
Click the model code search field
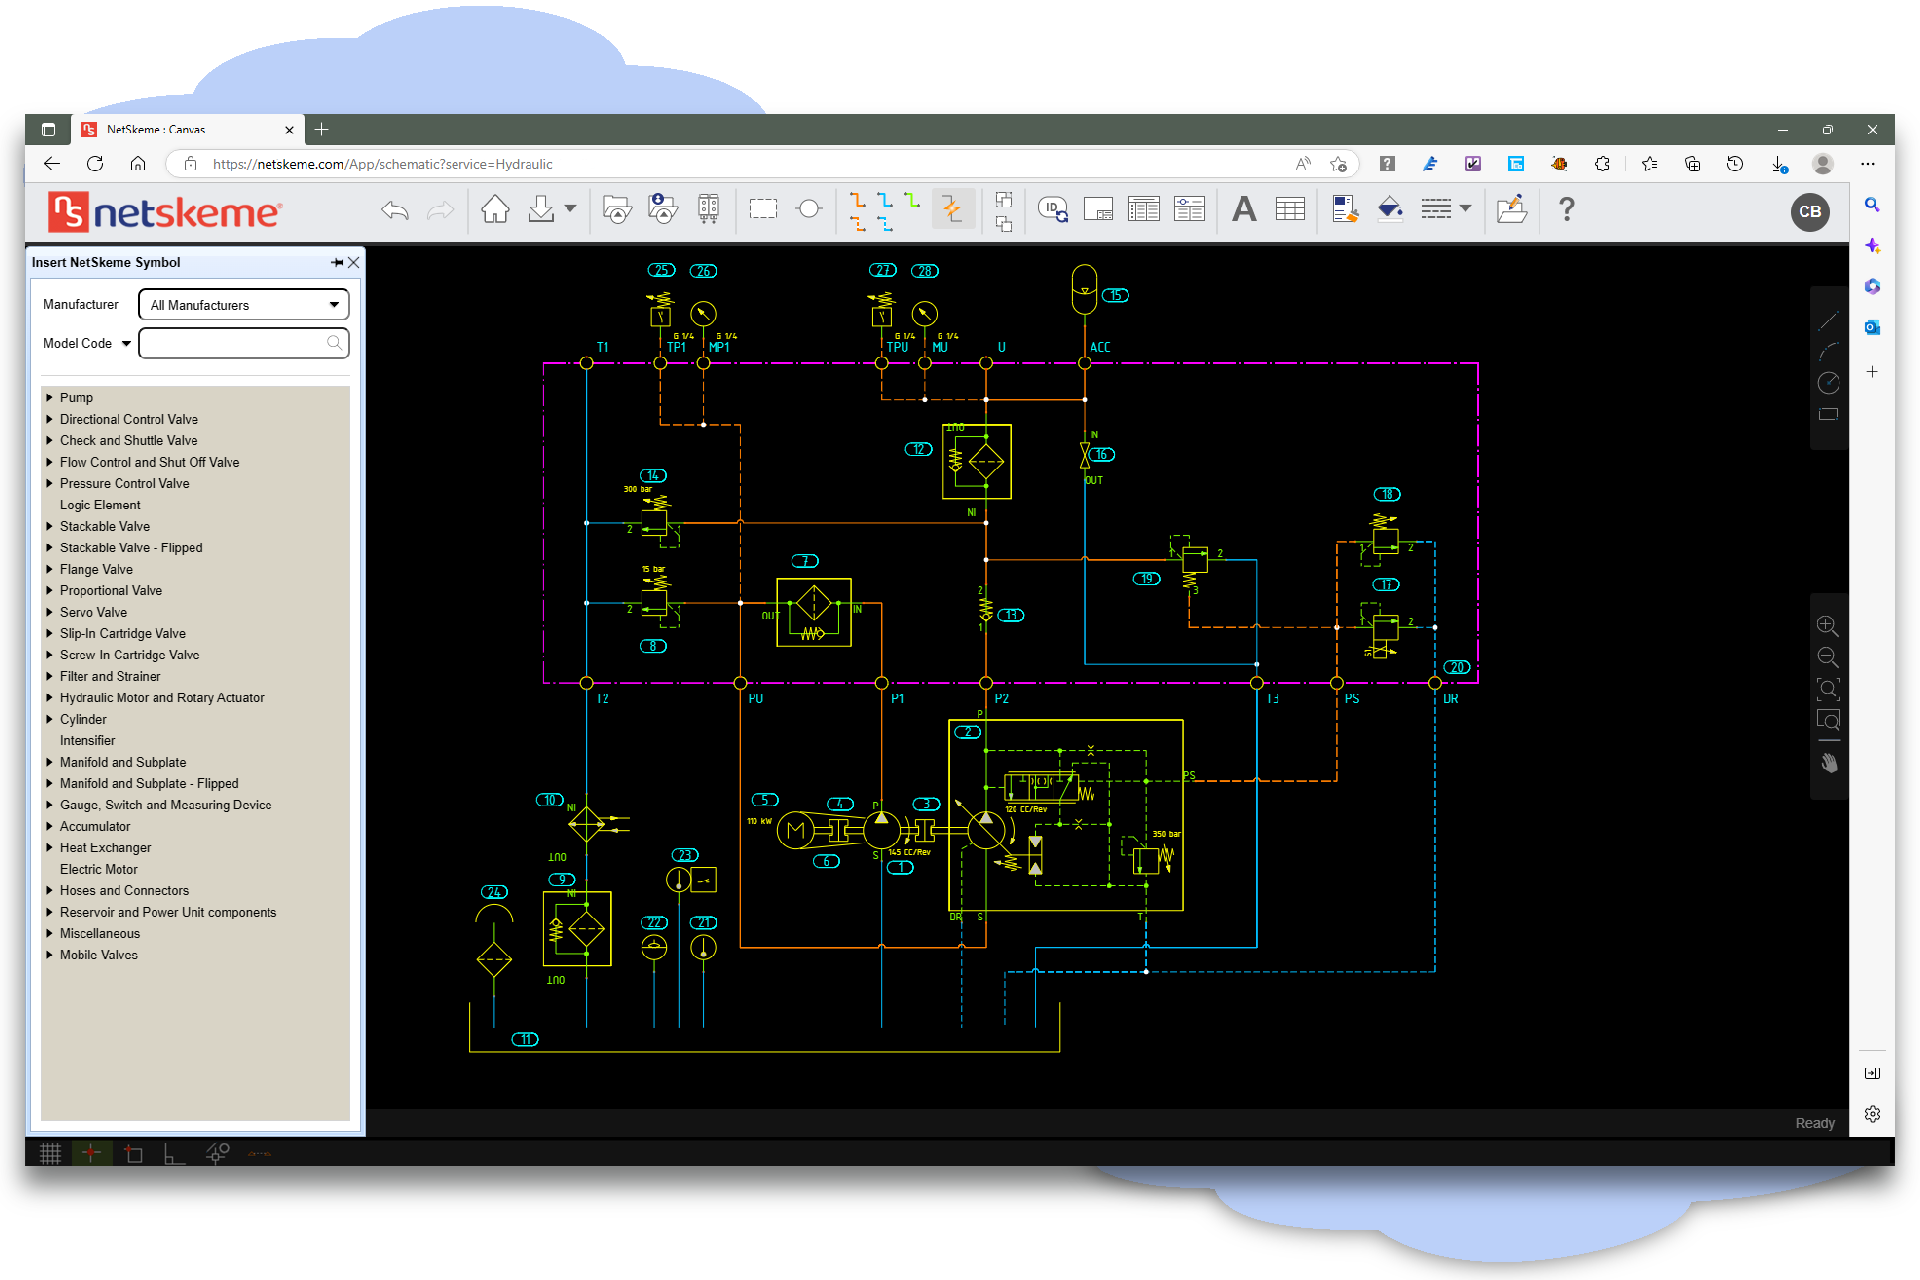244,343
